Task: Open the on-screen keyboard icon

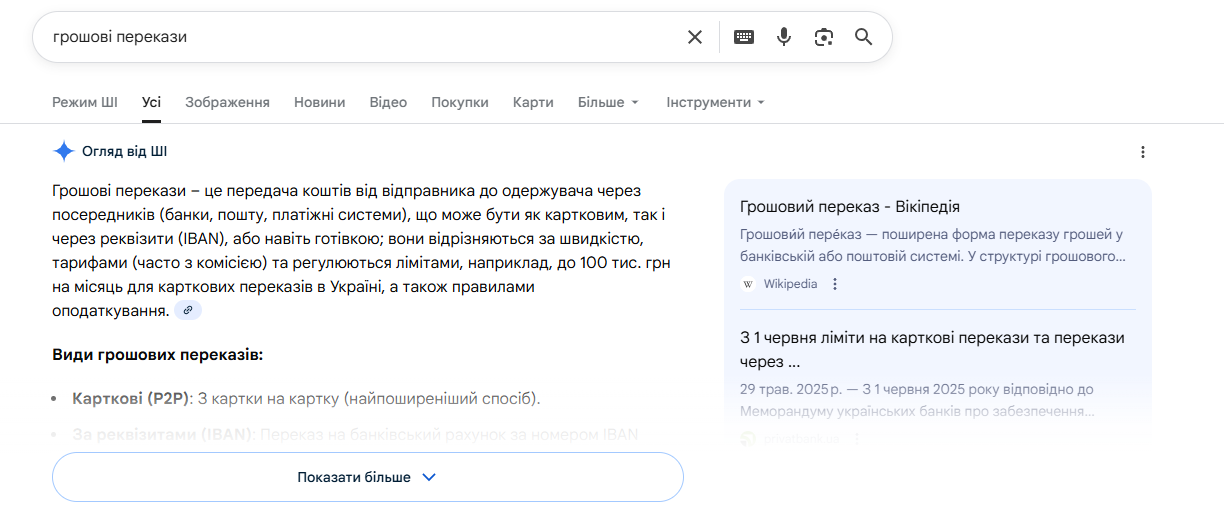Action: coord(743,37)
